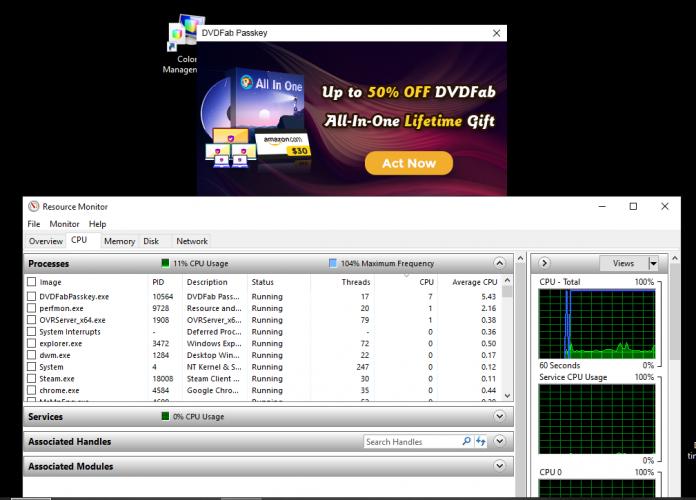This screenshot has width=696, height=500.
Task: Click the Views button
Action: pos(623,263)
